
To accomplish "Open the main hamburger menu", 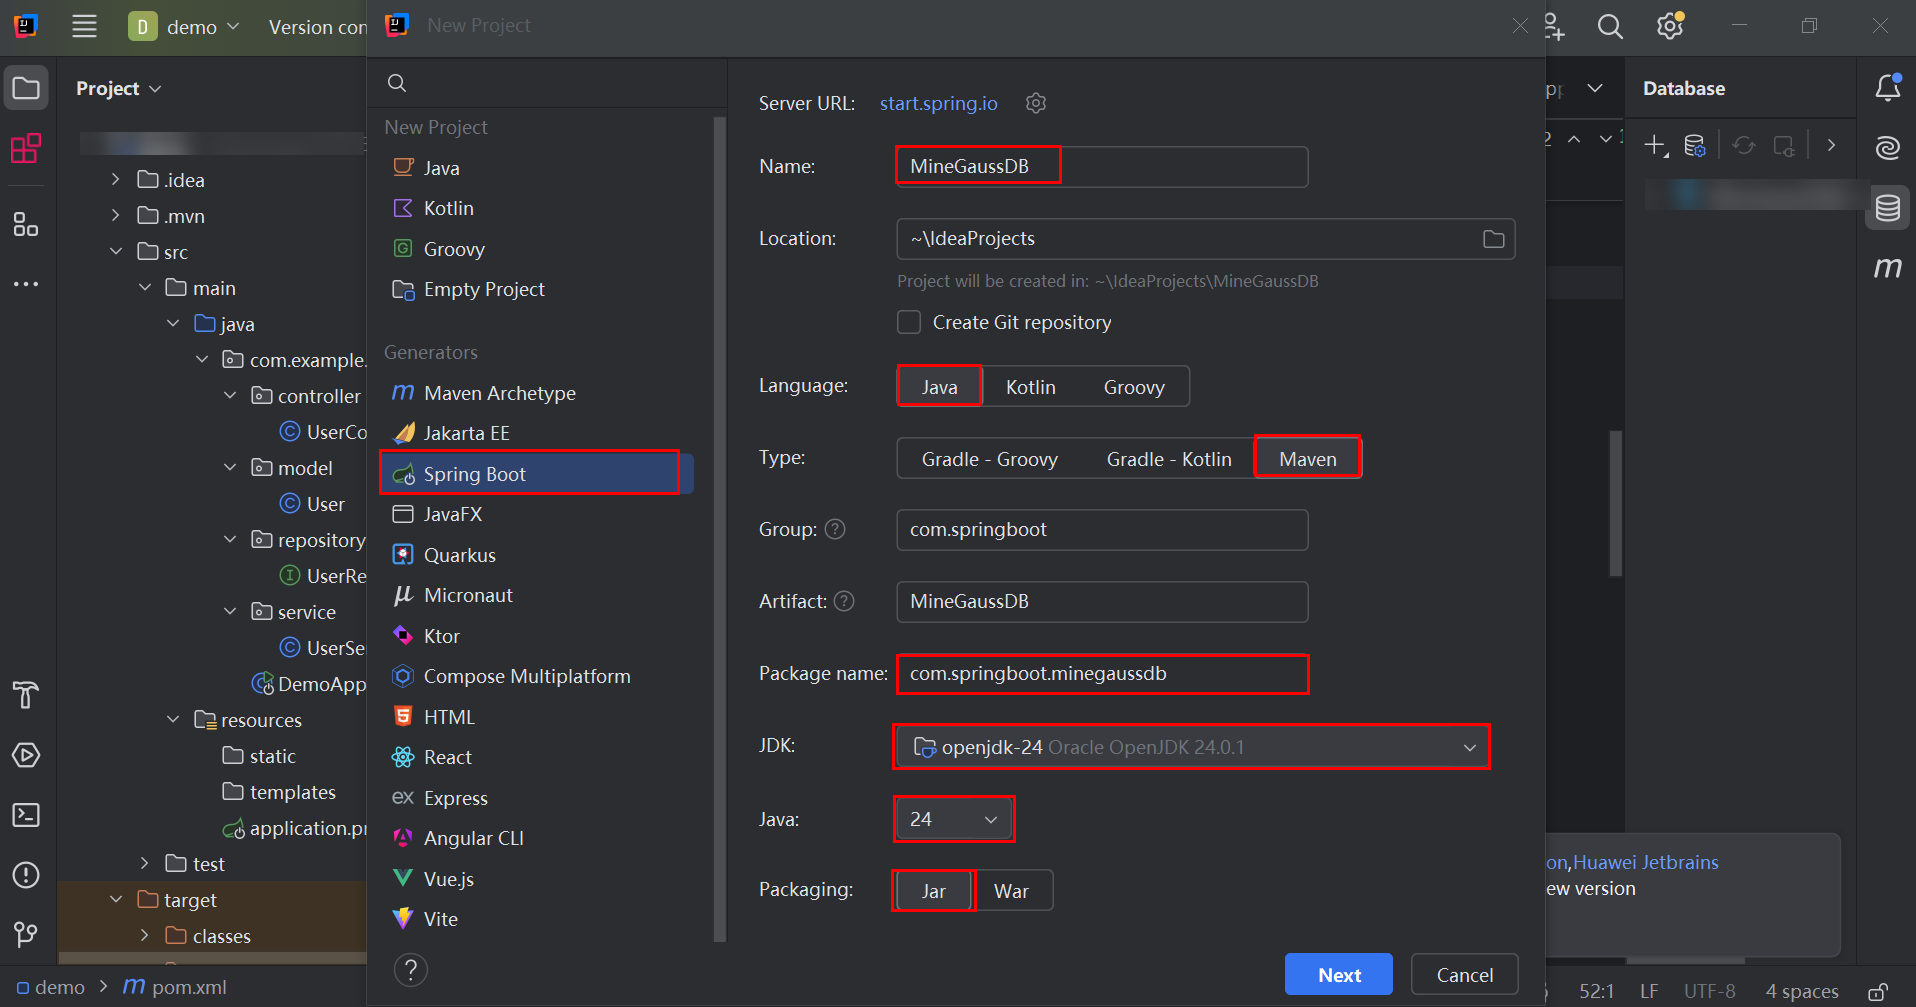I will 84,26.
